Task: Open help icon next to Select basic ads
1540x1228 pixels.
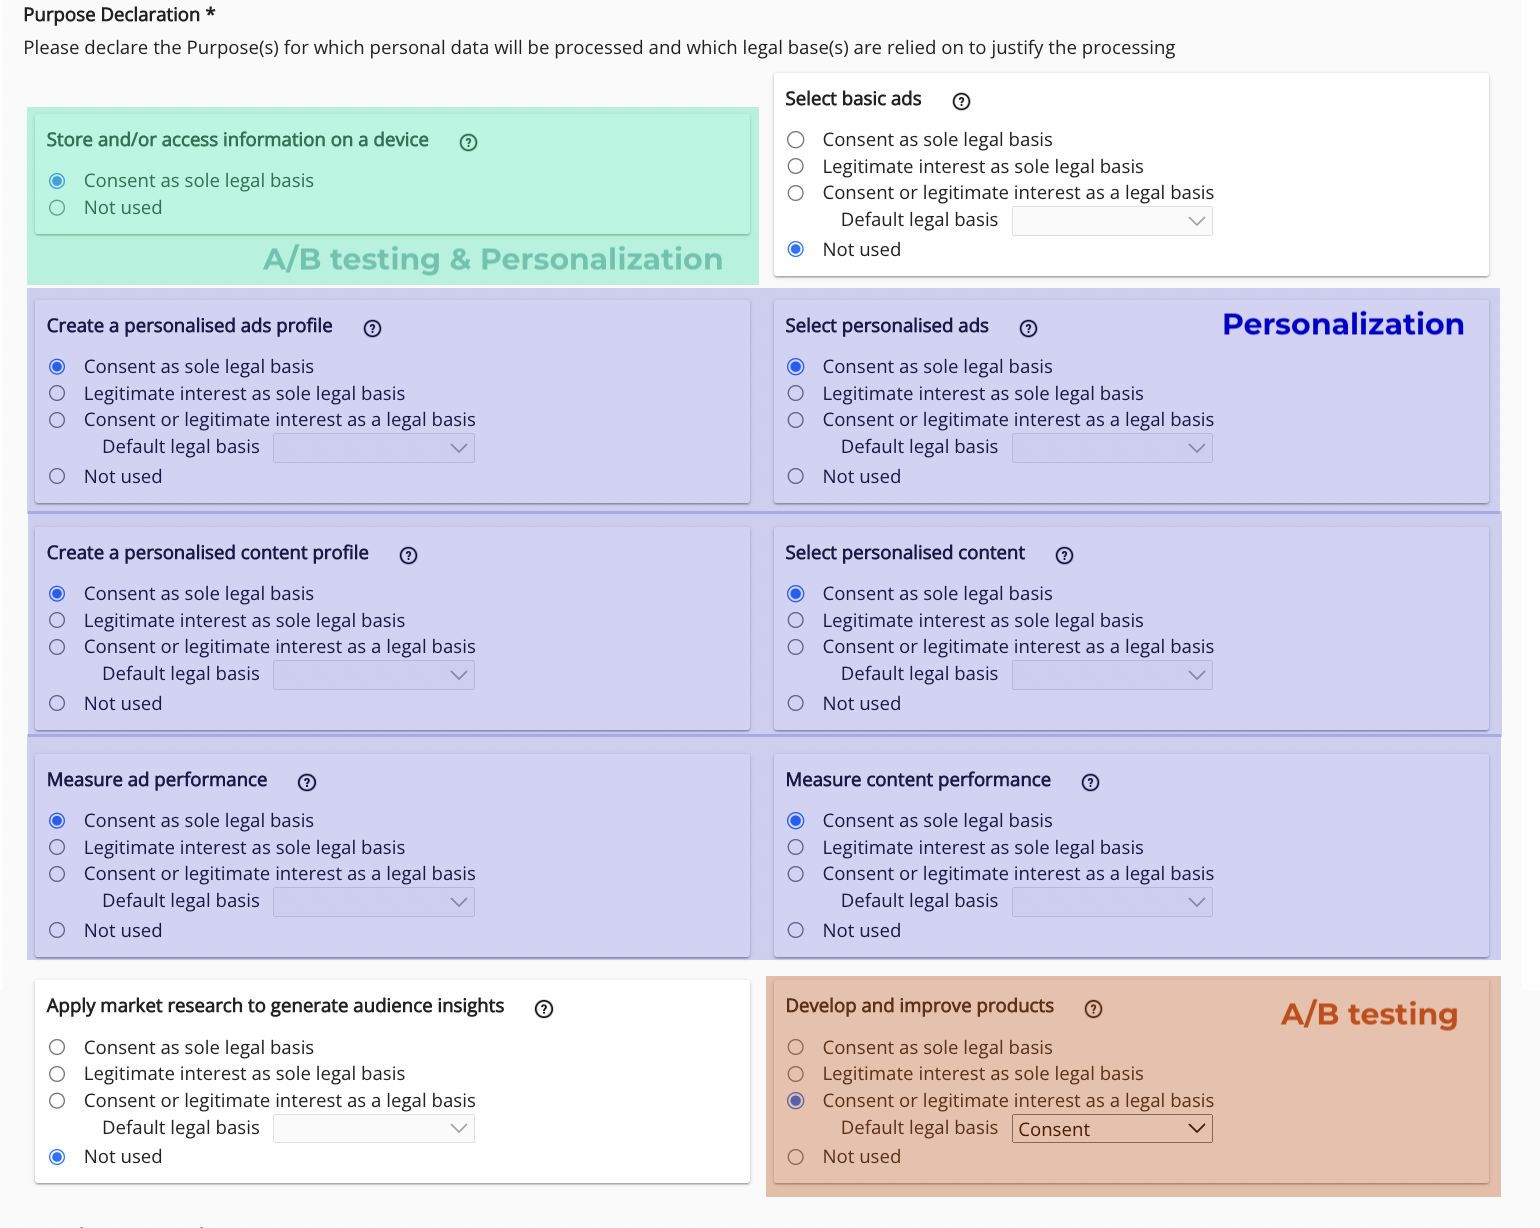Action: click(961, 101)
